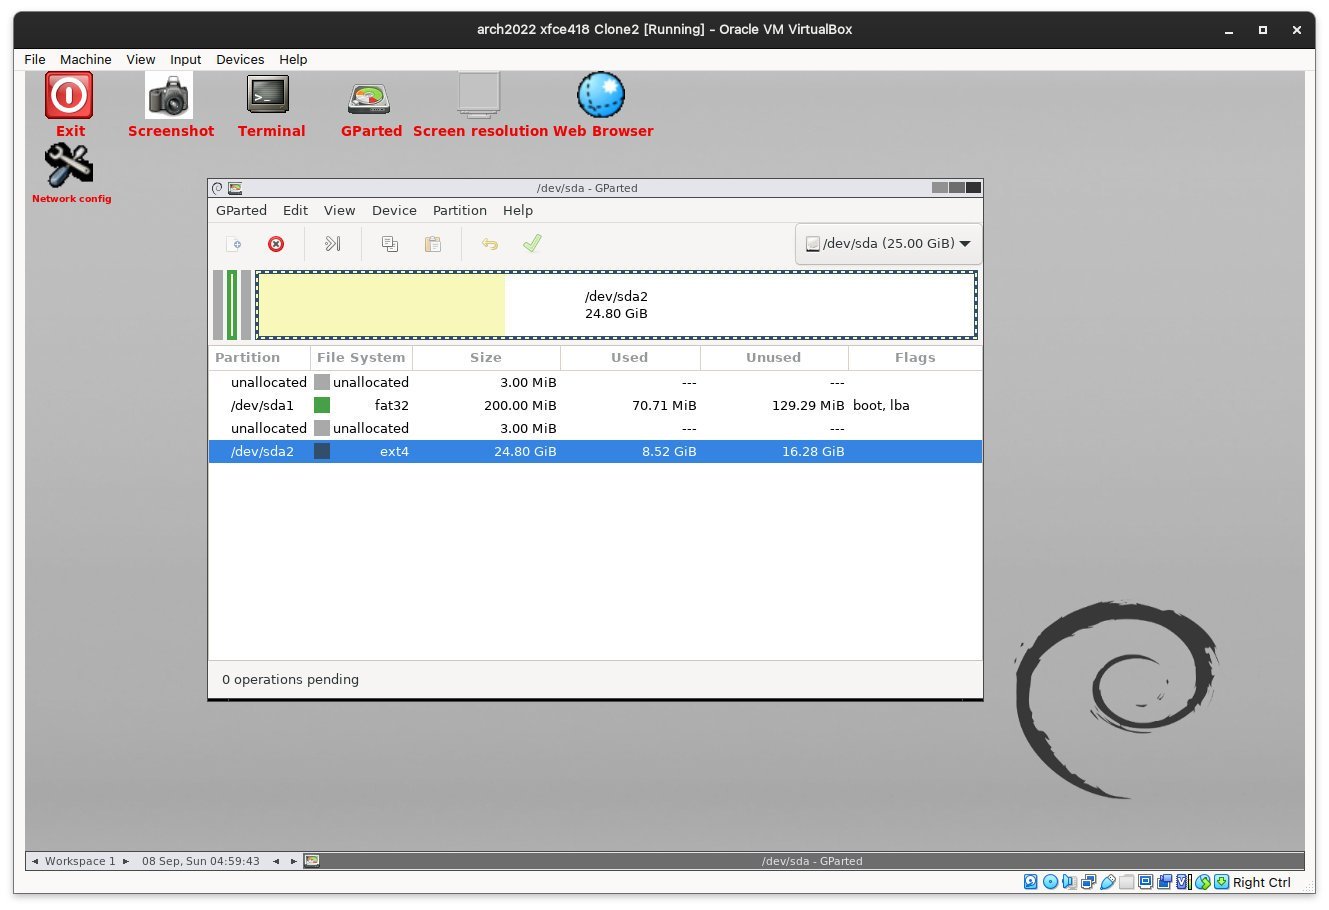
Task: Open the Partition menu in GParted
Action: (460, 210)
